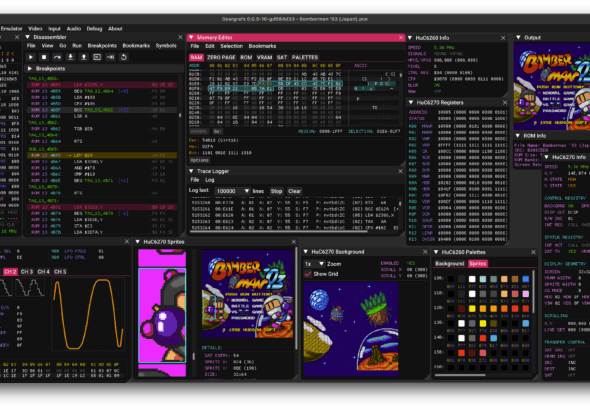Close the HuC6270 Registers panel

click(505, 102)
